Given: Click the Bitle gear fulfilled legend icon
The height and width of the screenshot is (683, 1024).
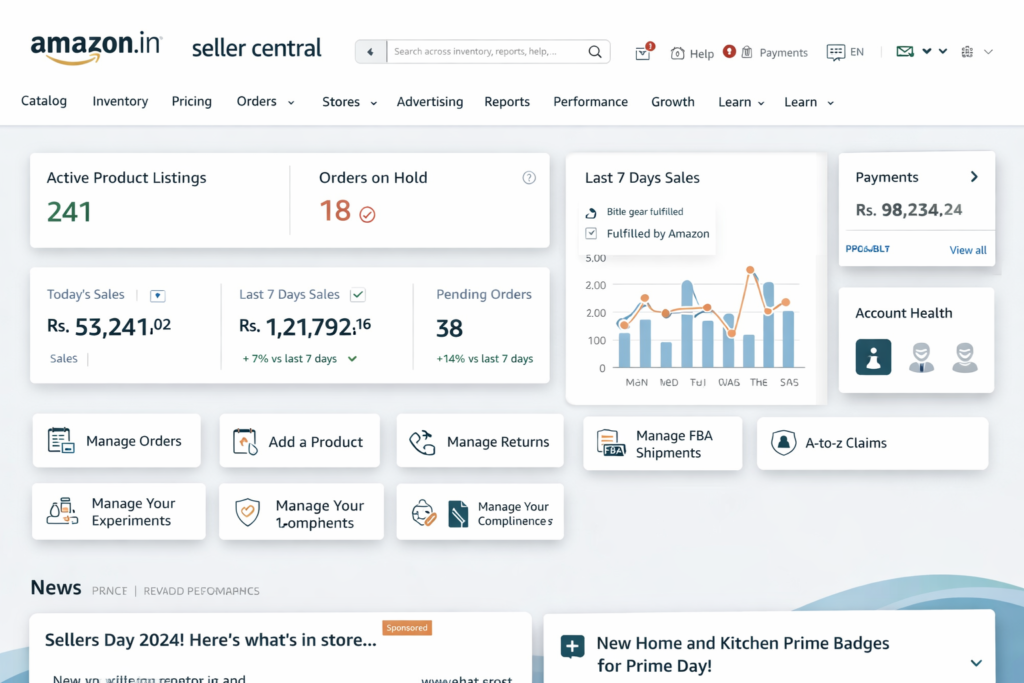Looking at the screenshot, I should [x=591, y=212].
